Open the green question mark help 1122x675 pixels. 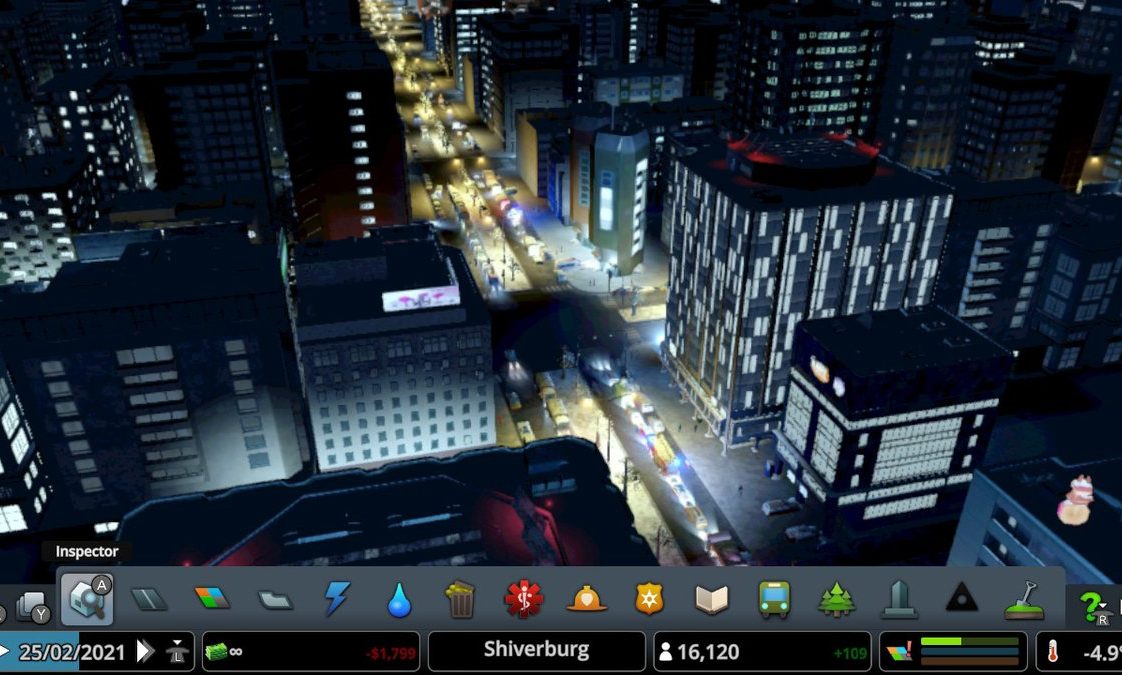click(1092, 607)
